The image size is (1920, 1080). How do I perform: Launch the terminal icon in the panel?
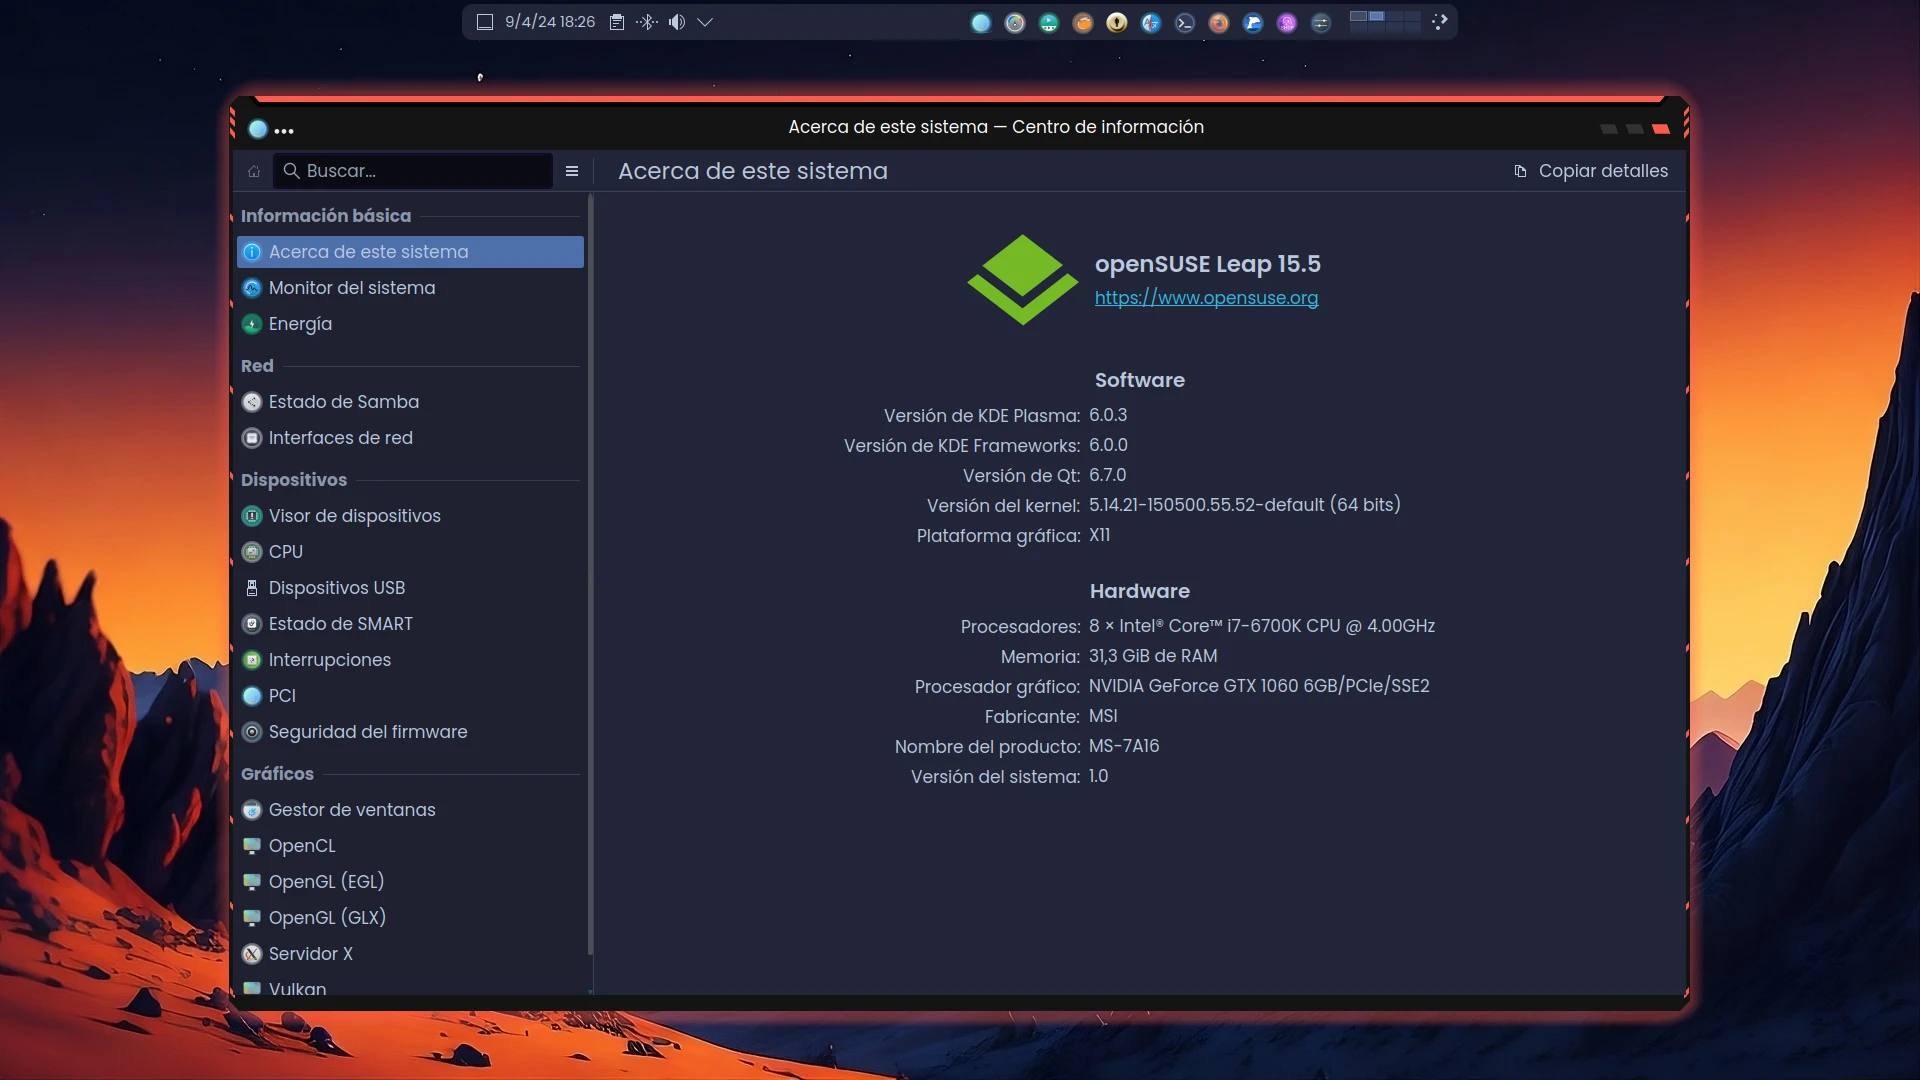click(1185, 23)
